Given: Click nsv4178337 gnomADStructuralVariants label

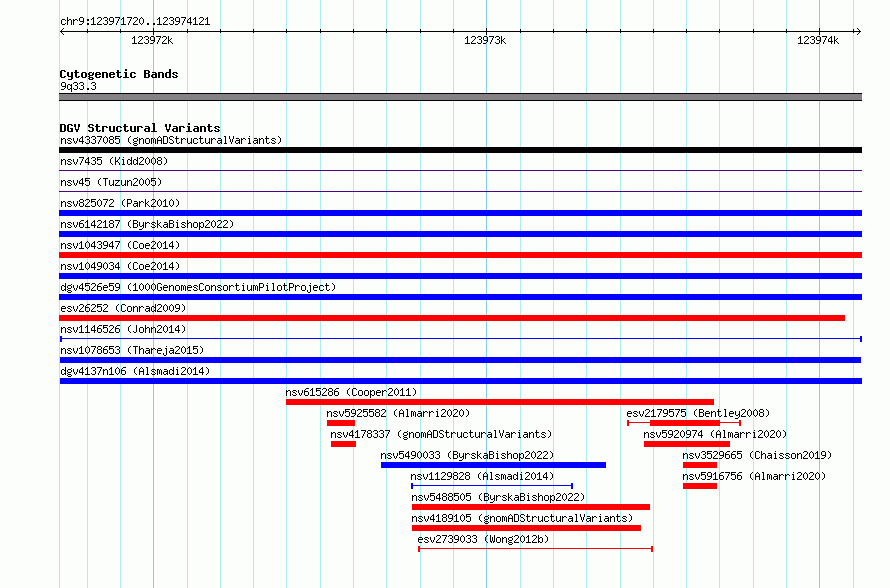Looking at the screenshot, I should pos(441,434).
